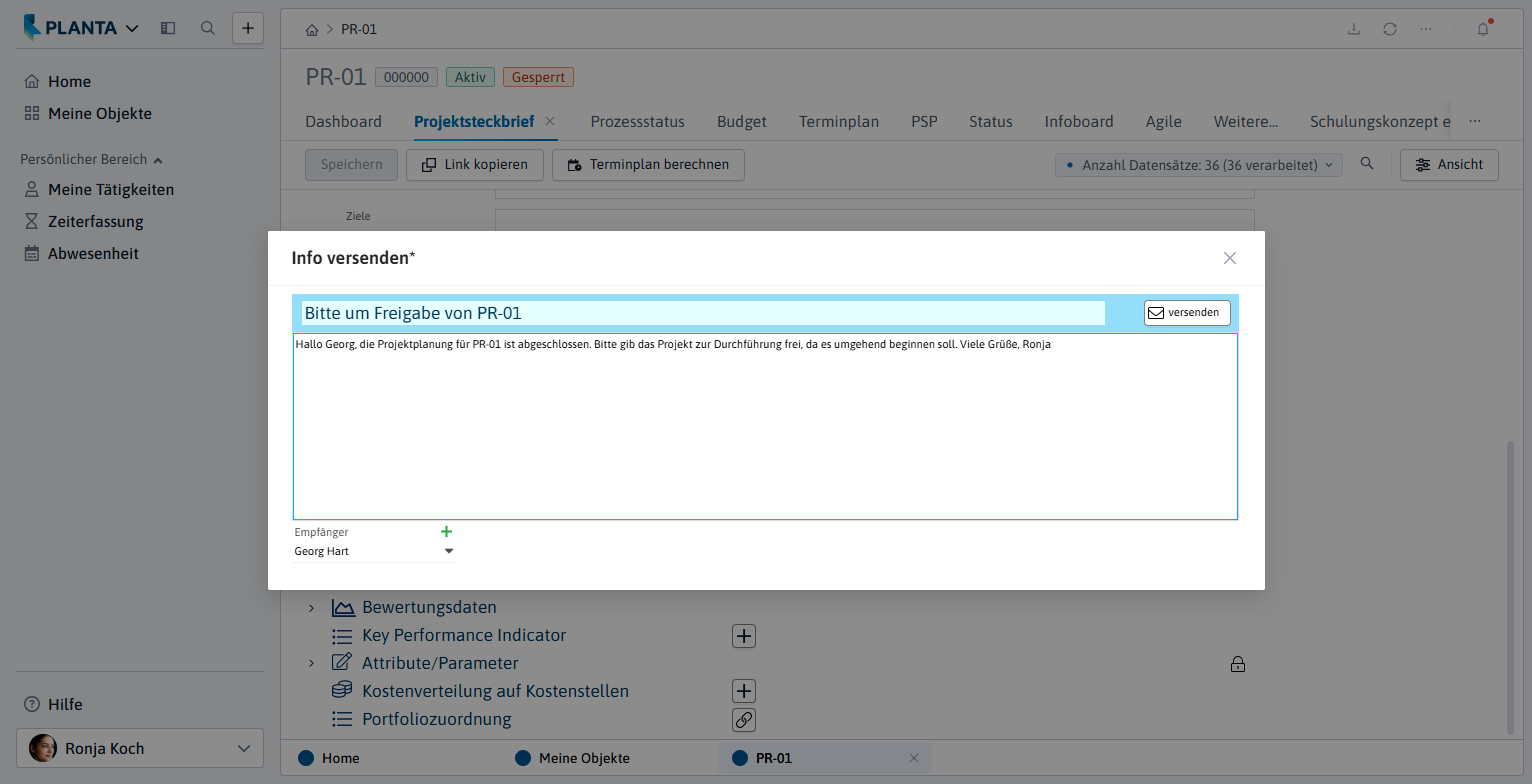Screen dimensions: 1532x784
Task: Toggle the sidebar panel icon
Action: pyautogui.click(x=168, y=29)
